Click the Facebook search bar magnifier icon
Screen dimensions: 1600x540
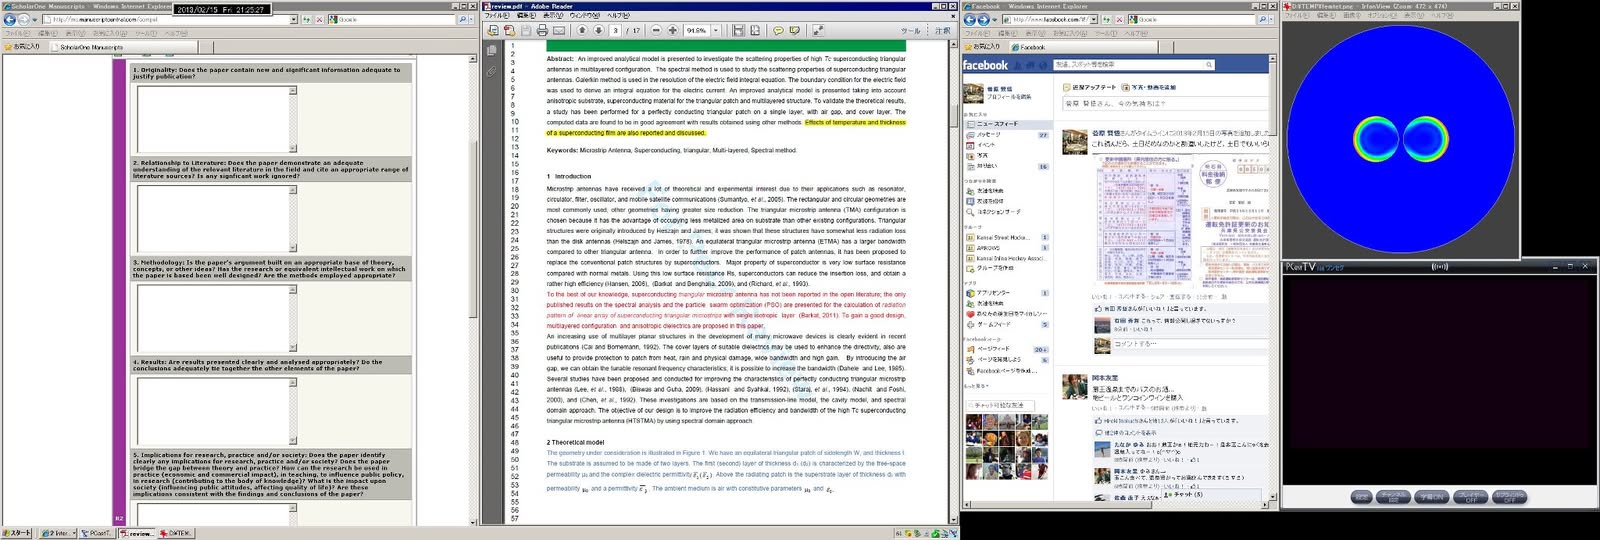click(x=1209, y=65)
